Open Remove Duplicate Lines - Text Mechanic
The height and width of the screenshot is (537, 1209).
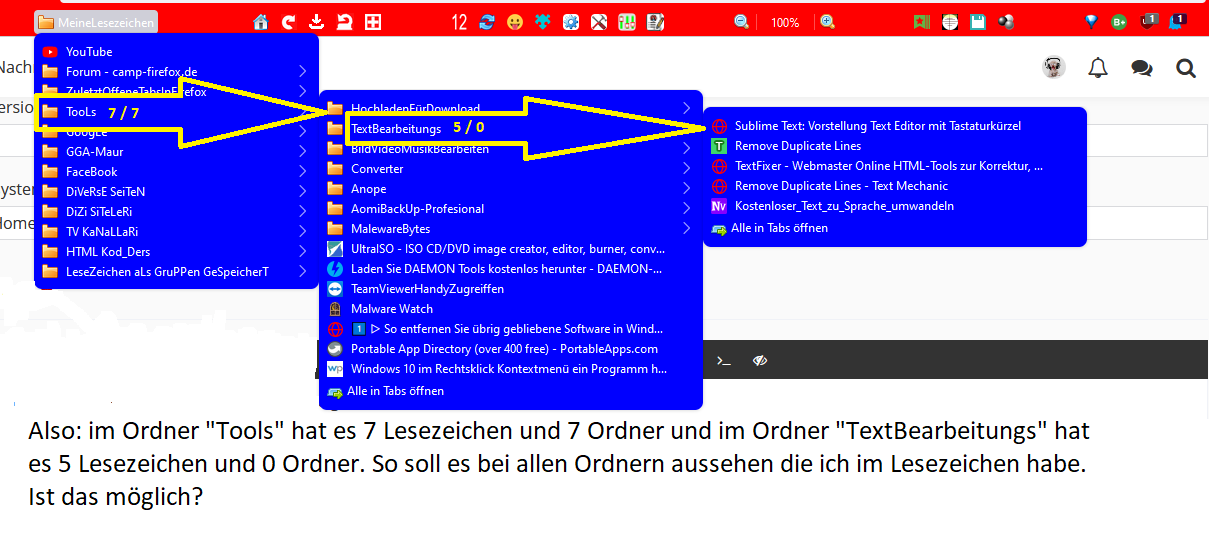(894, 186)
